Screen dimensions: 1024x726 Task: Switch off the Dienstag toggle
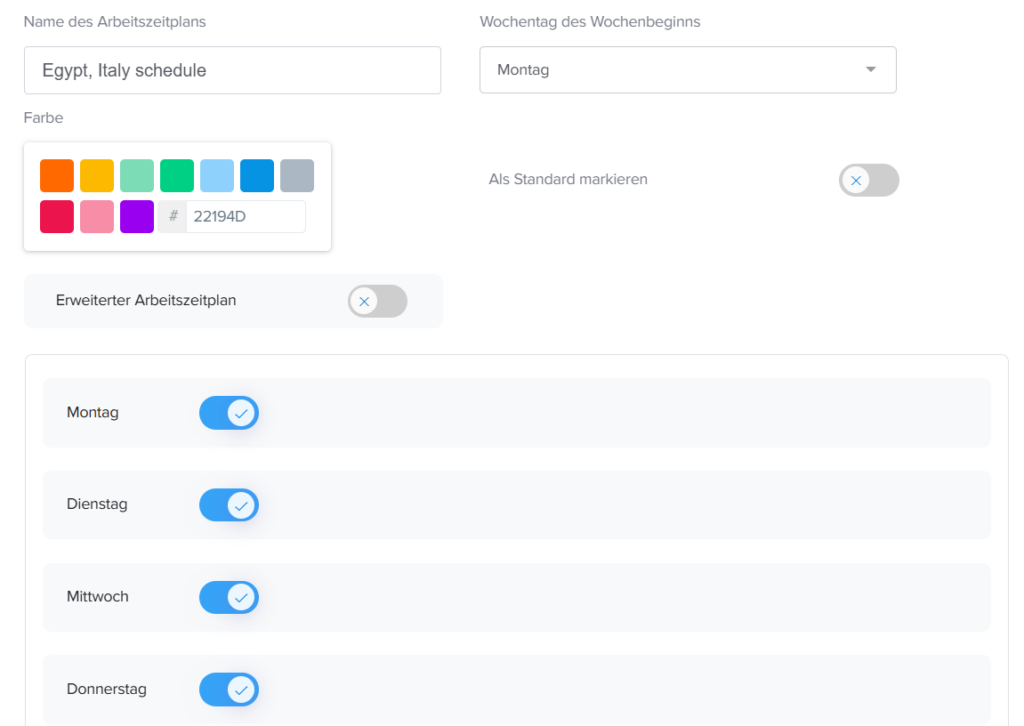tap(229, 505)
